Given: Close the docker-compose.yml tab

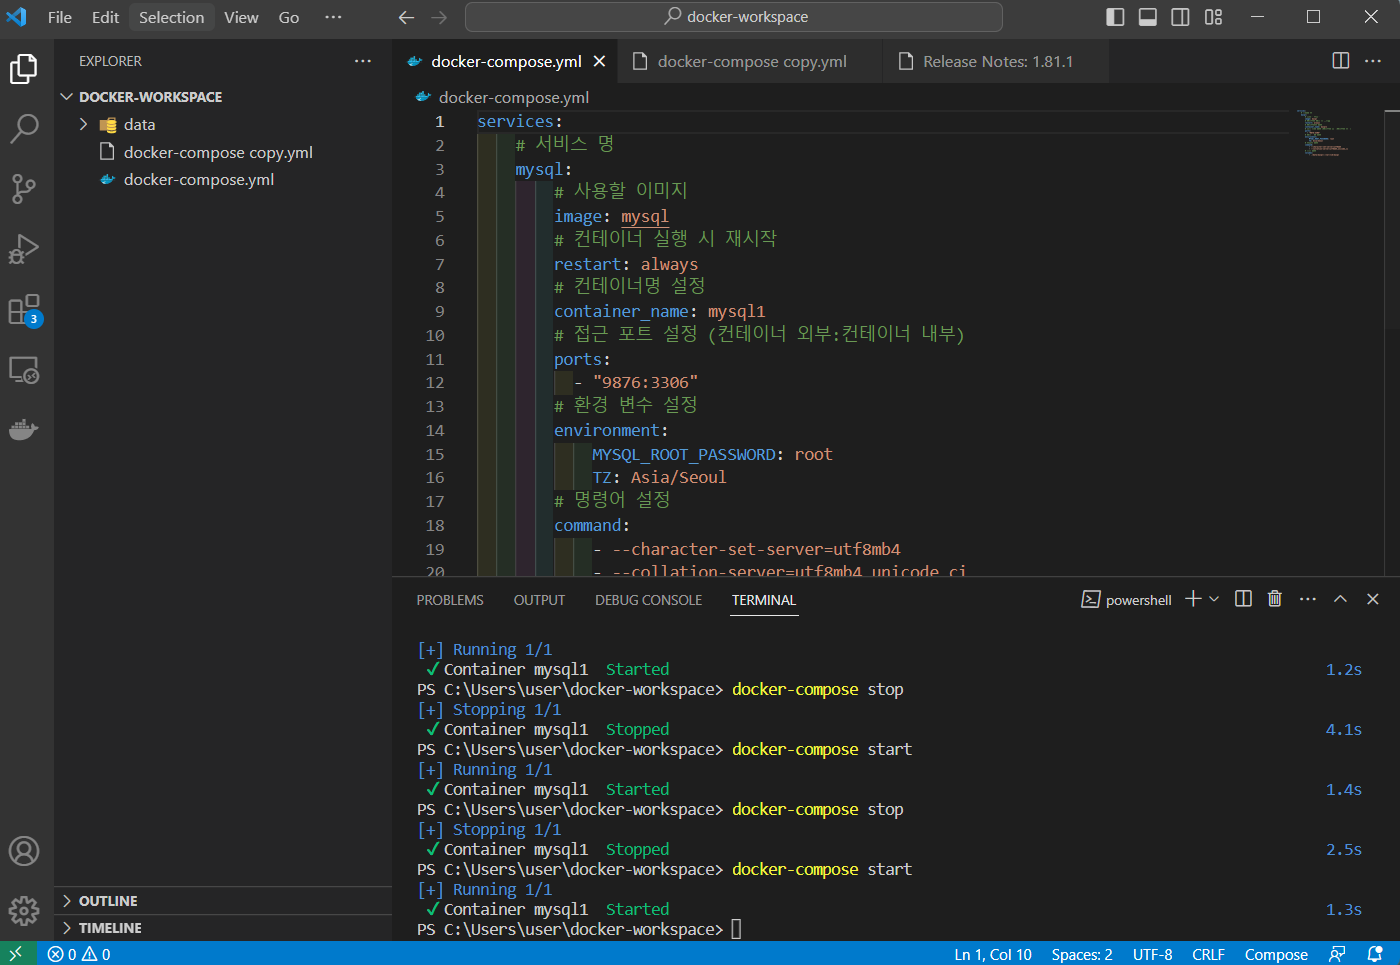Looking at the screenshot, I should pyautogui.click(x=599, y=61).
